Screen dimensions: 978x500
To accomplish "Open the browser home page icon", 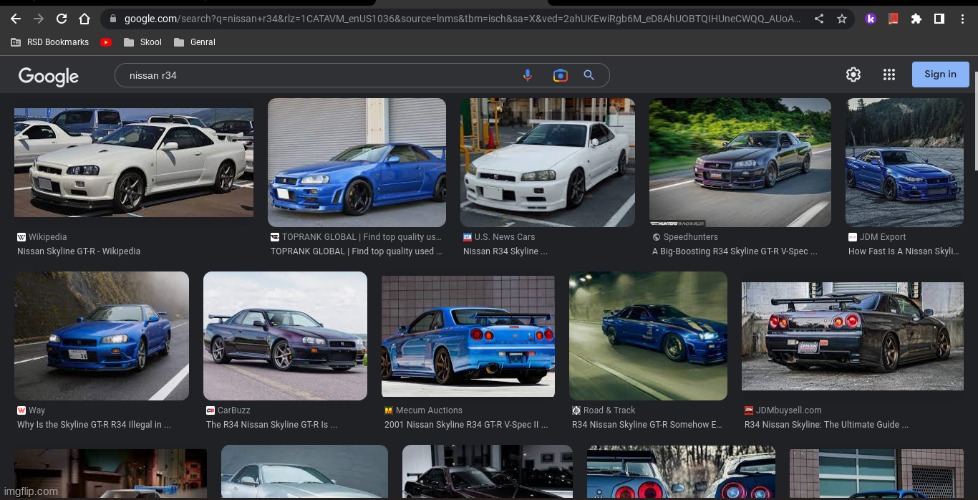I will point(84,19).
